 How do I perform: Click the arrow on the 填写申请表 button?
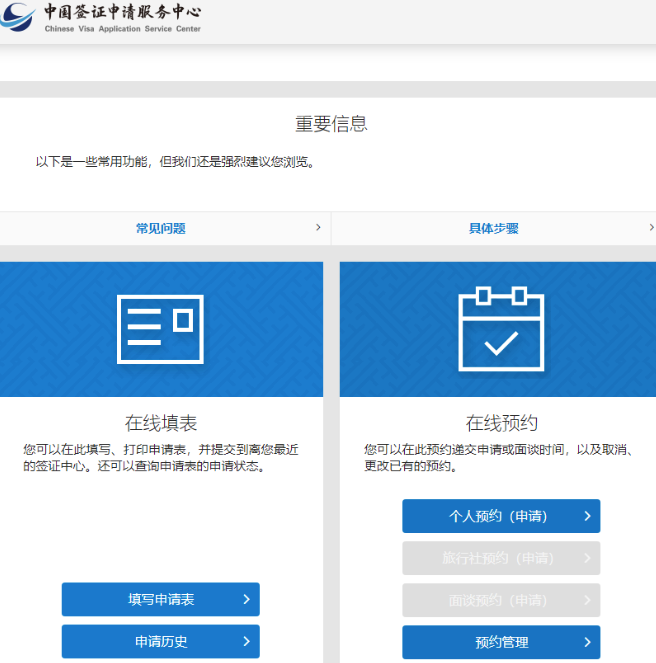click(x=246, y=600)
